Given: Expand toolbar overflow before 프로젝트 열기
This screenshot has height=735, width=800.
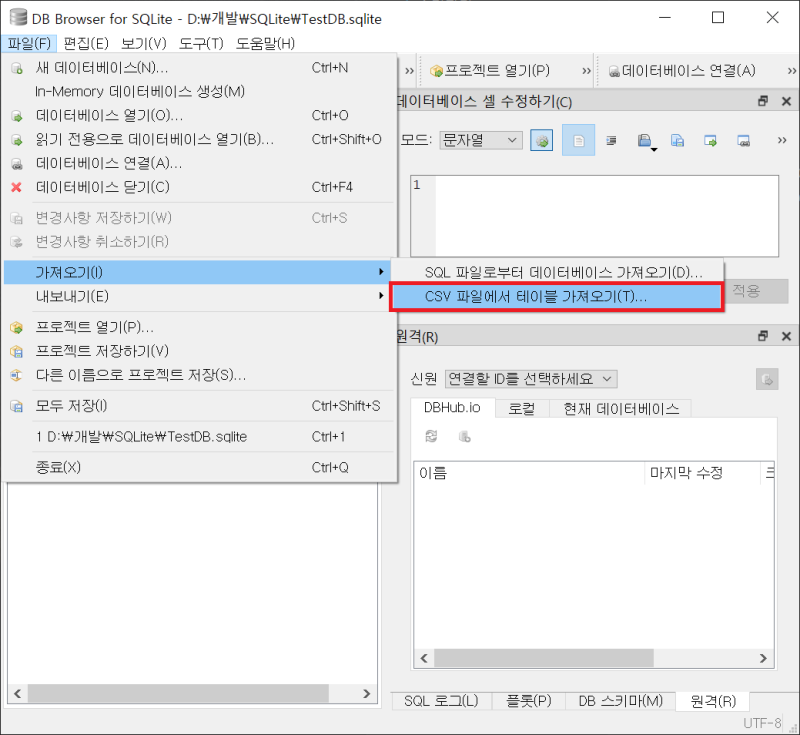Looking at the screenshot, I should [409, 70].
